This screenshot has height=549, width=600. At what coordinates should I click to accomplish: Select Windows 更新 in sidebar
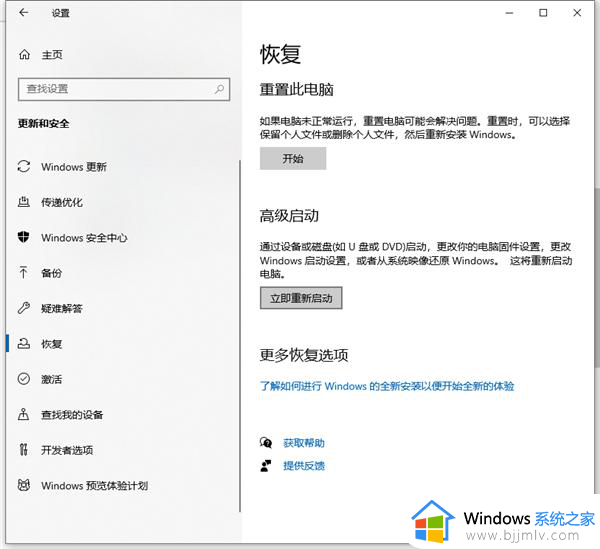74,167
